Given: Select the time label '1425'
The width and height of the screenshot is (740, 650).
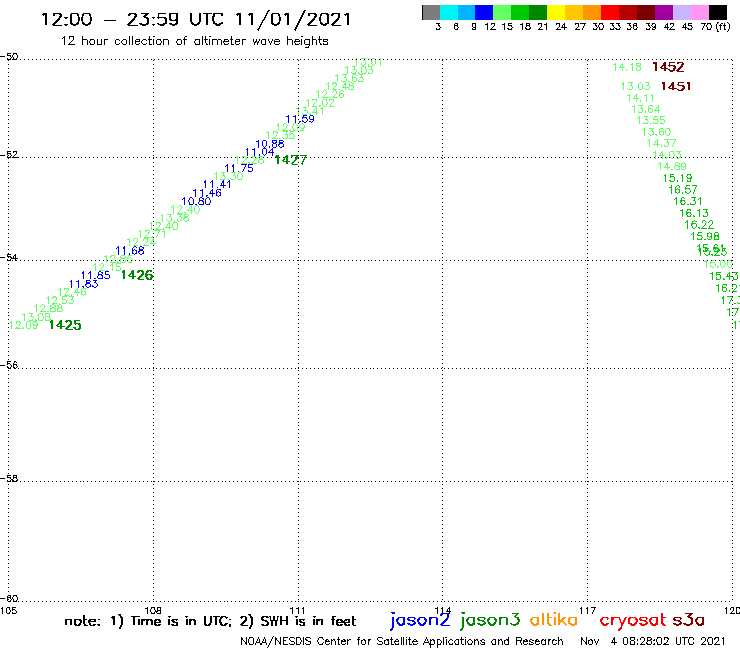Looking at the screenshot, I should click(65, 325).
